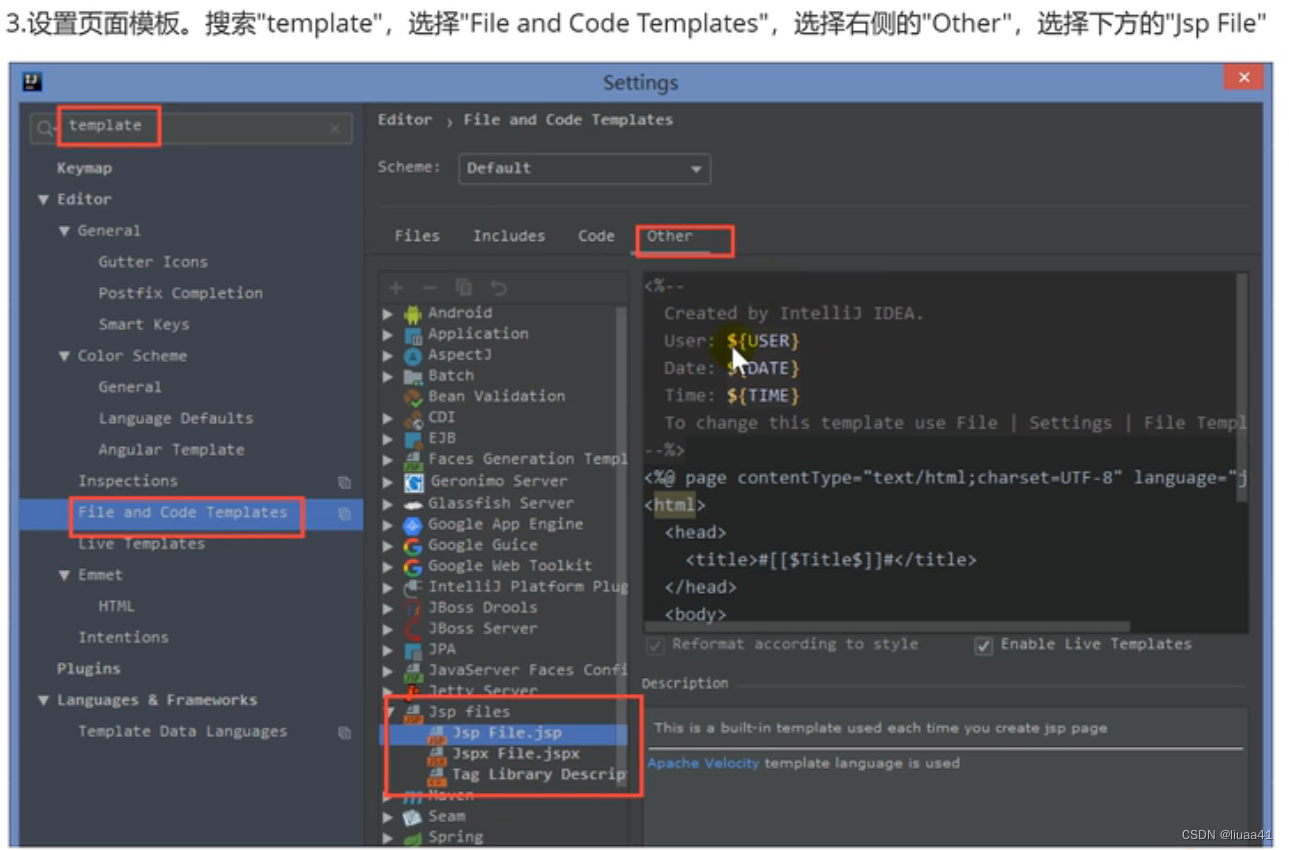
Task: Click the icon beside Template Data Languages
Action: (x=344, y=733)
